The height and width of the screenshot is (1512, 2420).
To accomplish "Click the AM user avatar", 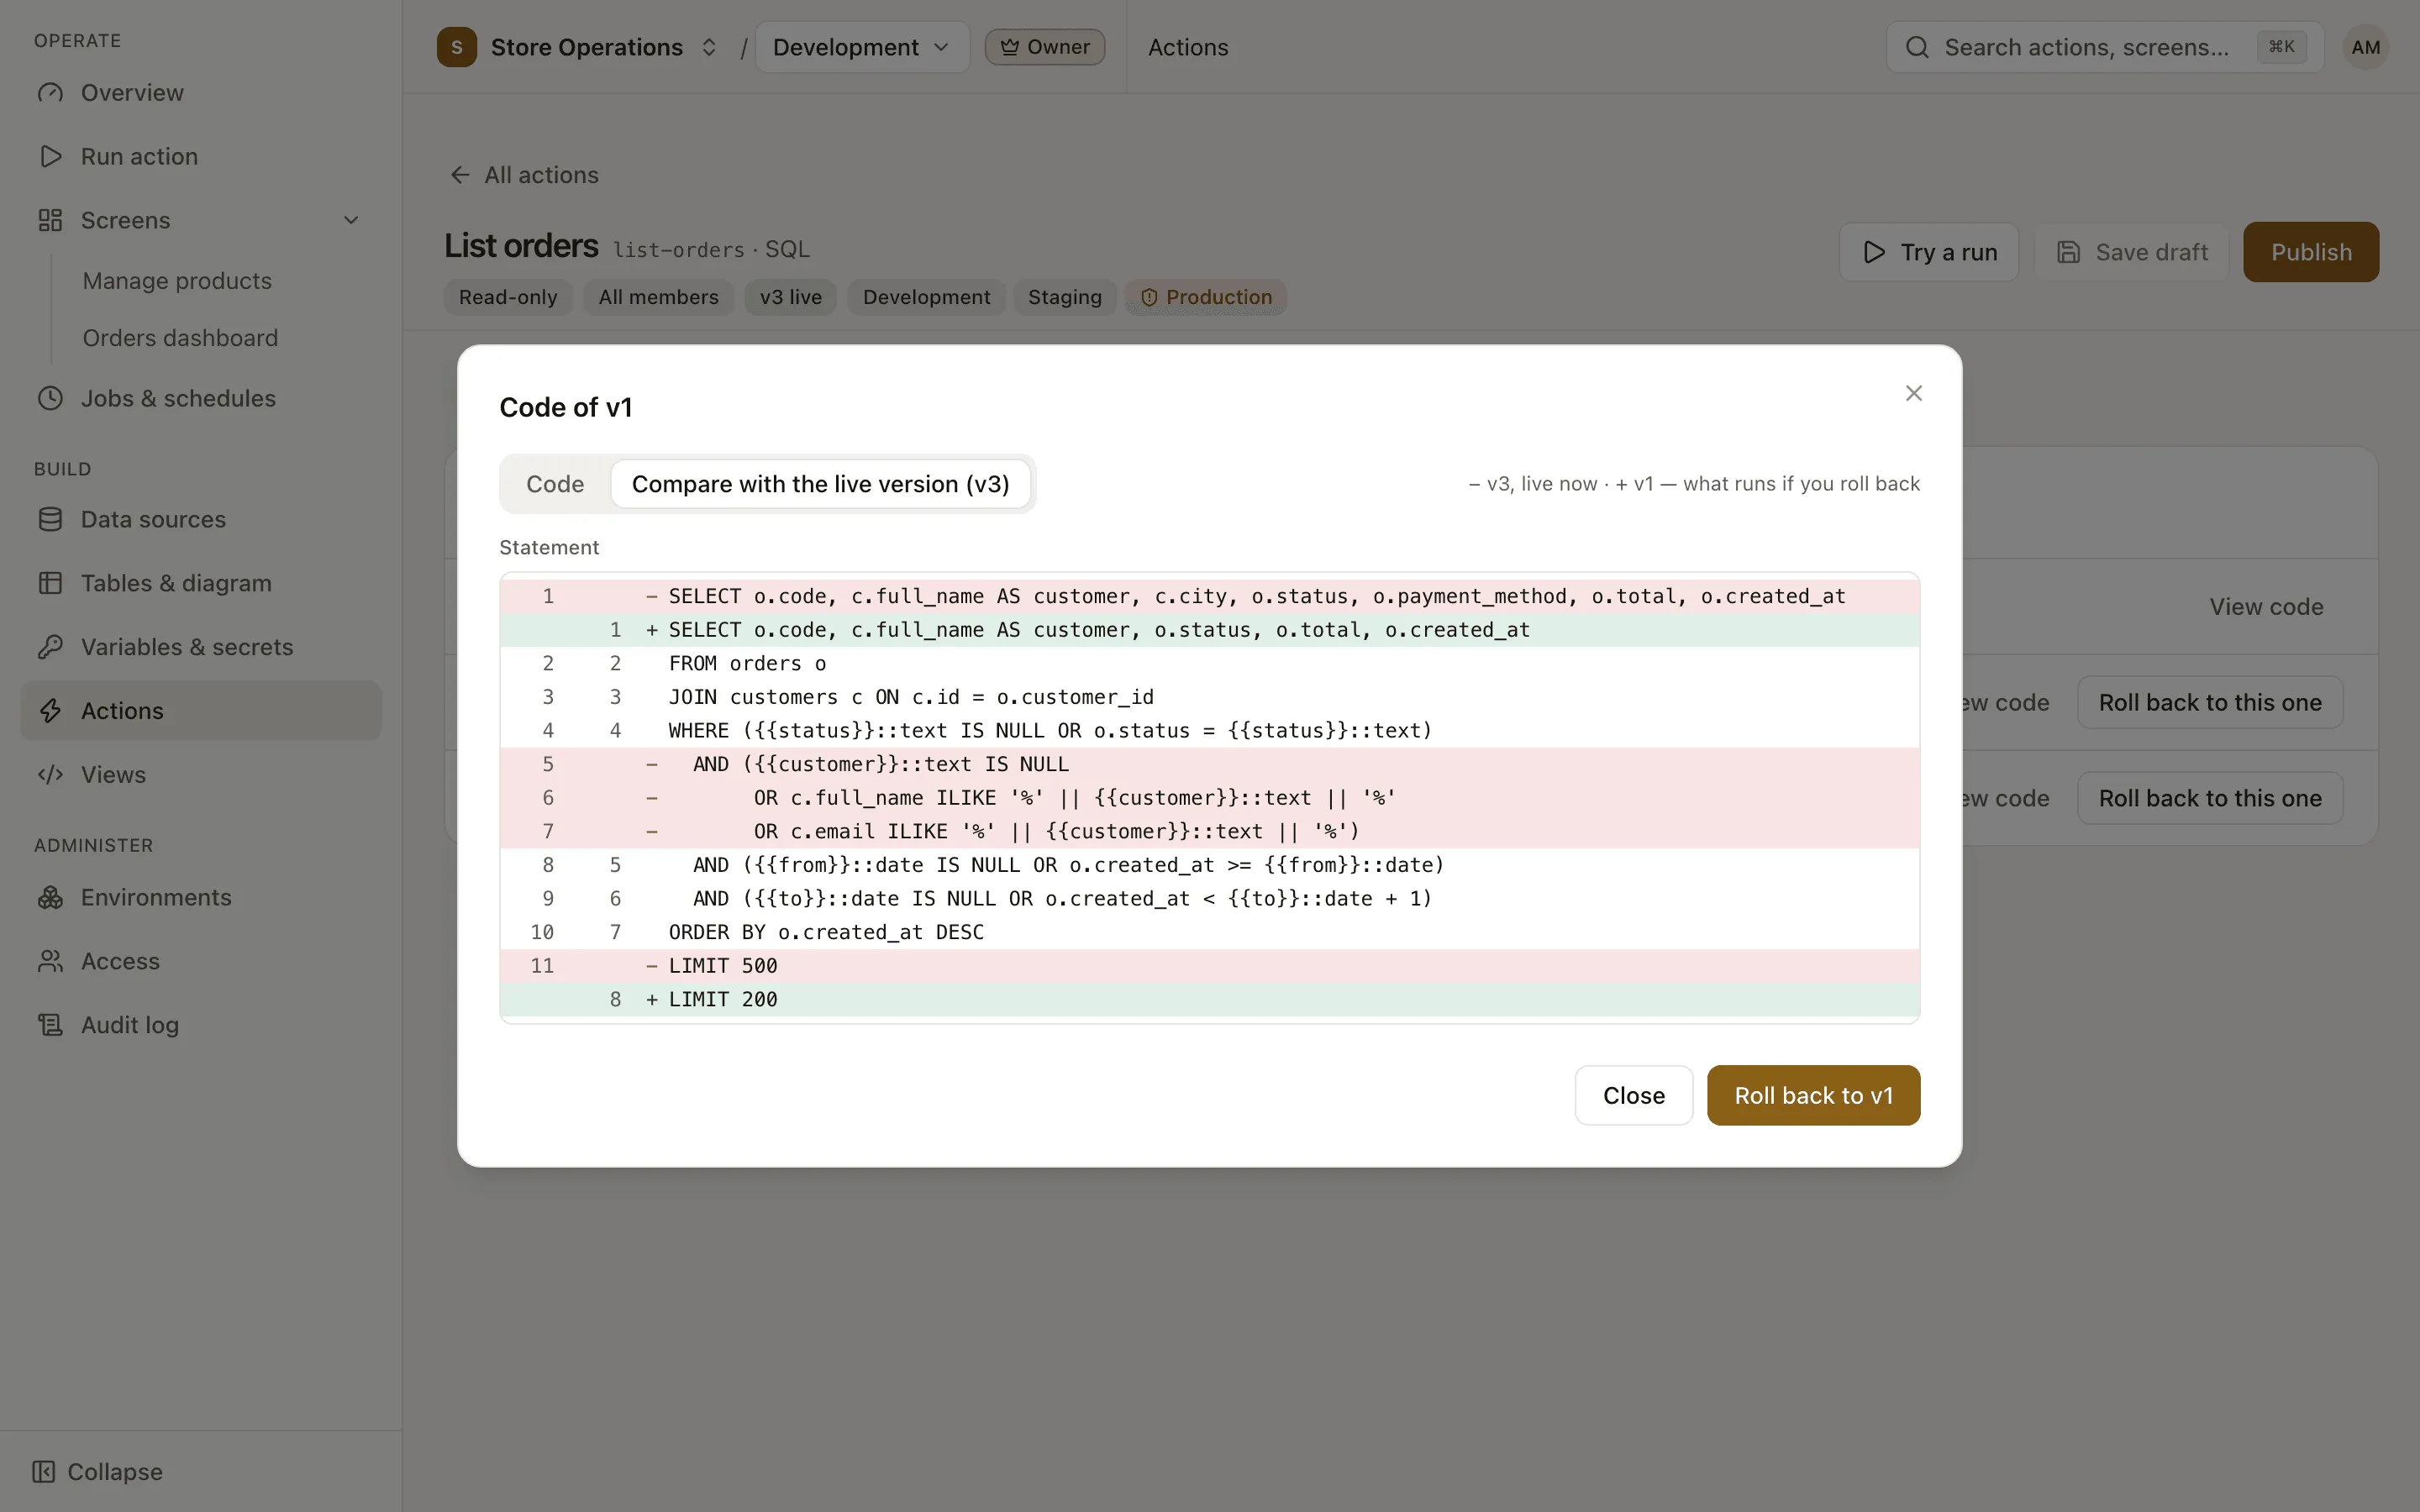I will point(2365,47).
